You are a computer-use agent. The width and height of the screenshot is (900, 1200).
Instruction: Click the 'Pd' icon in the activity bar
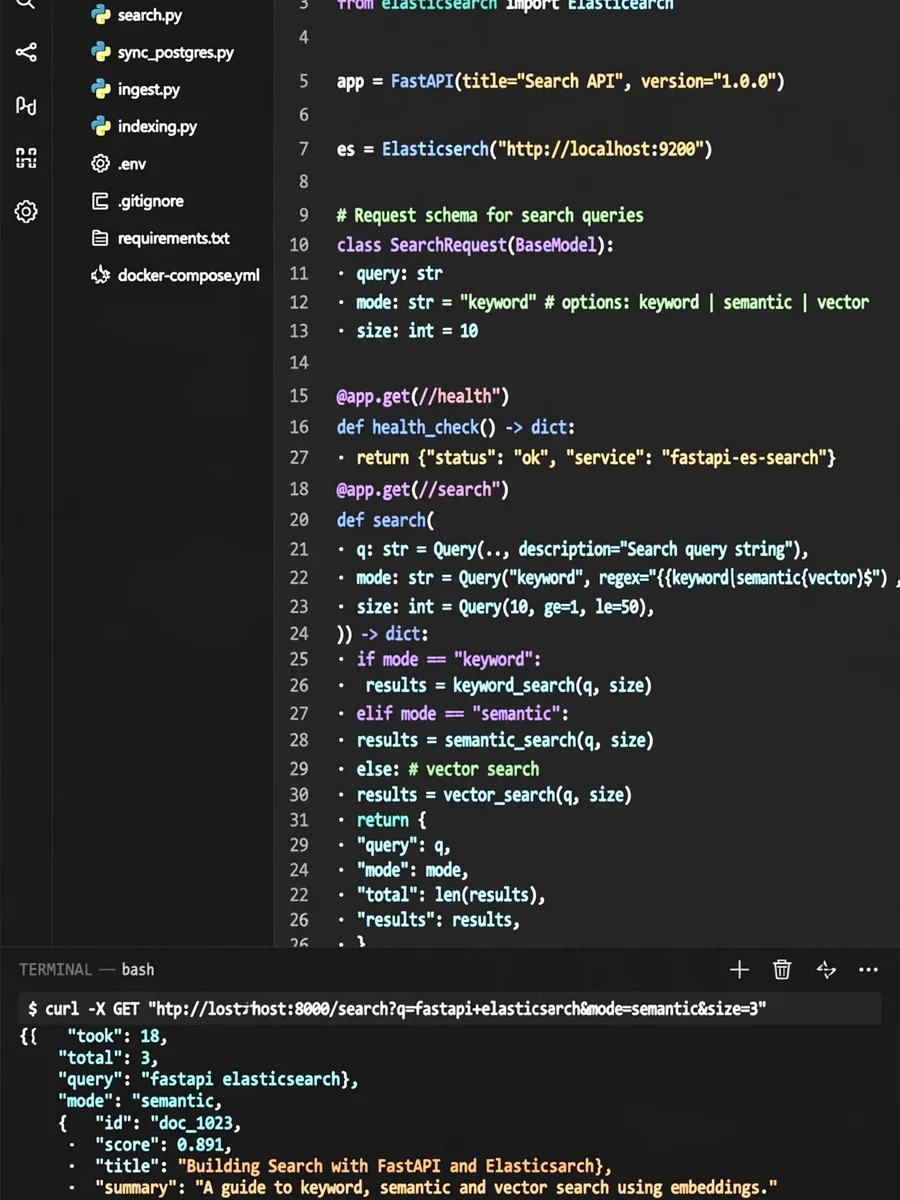pos(26,105)
